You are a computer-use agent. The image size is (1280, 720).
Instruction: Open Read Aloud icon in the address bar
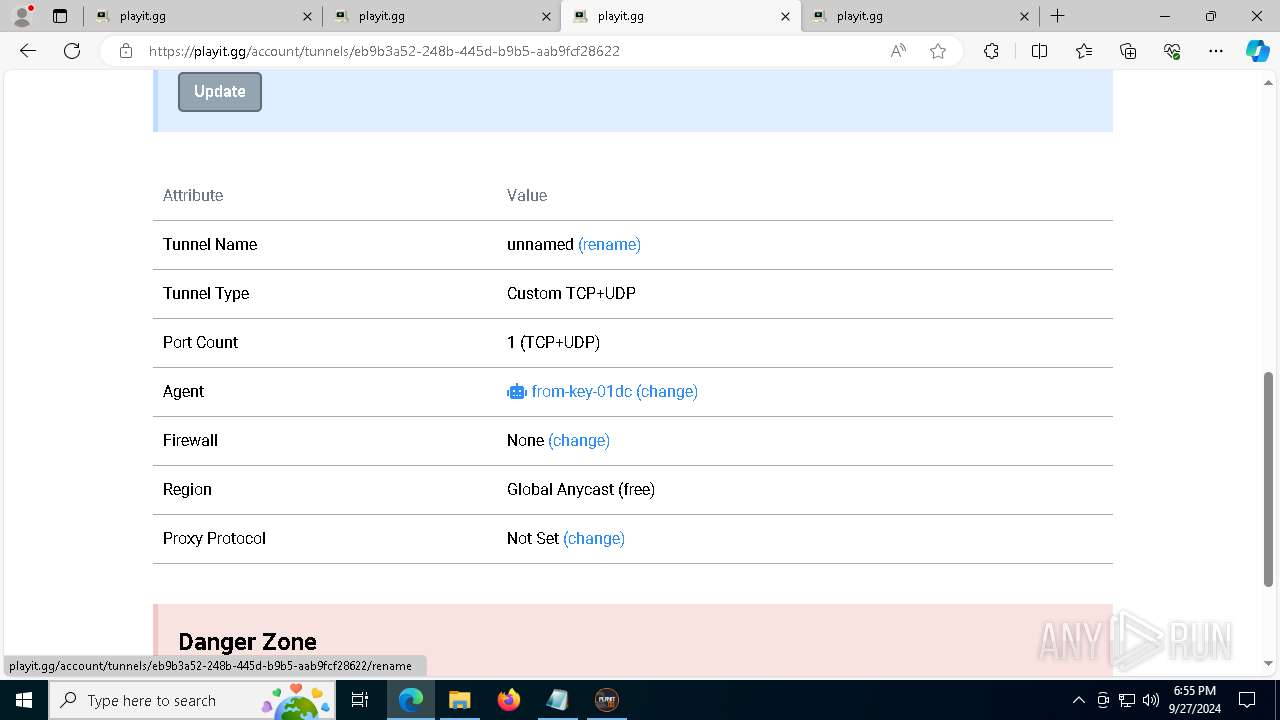click(898, 51)
